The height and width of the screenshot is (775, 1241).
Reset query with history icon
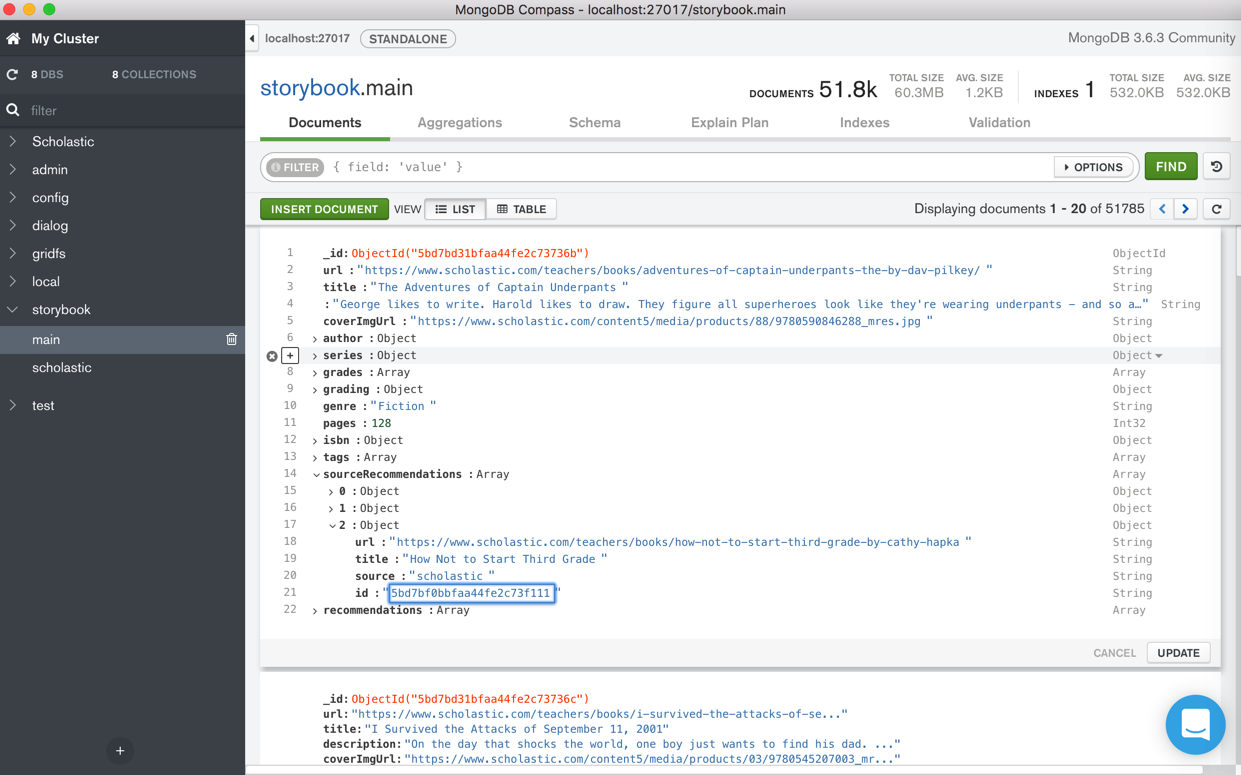1217,167
